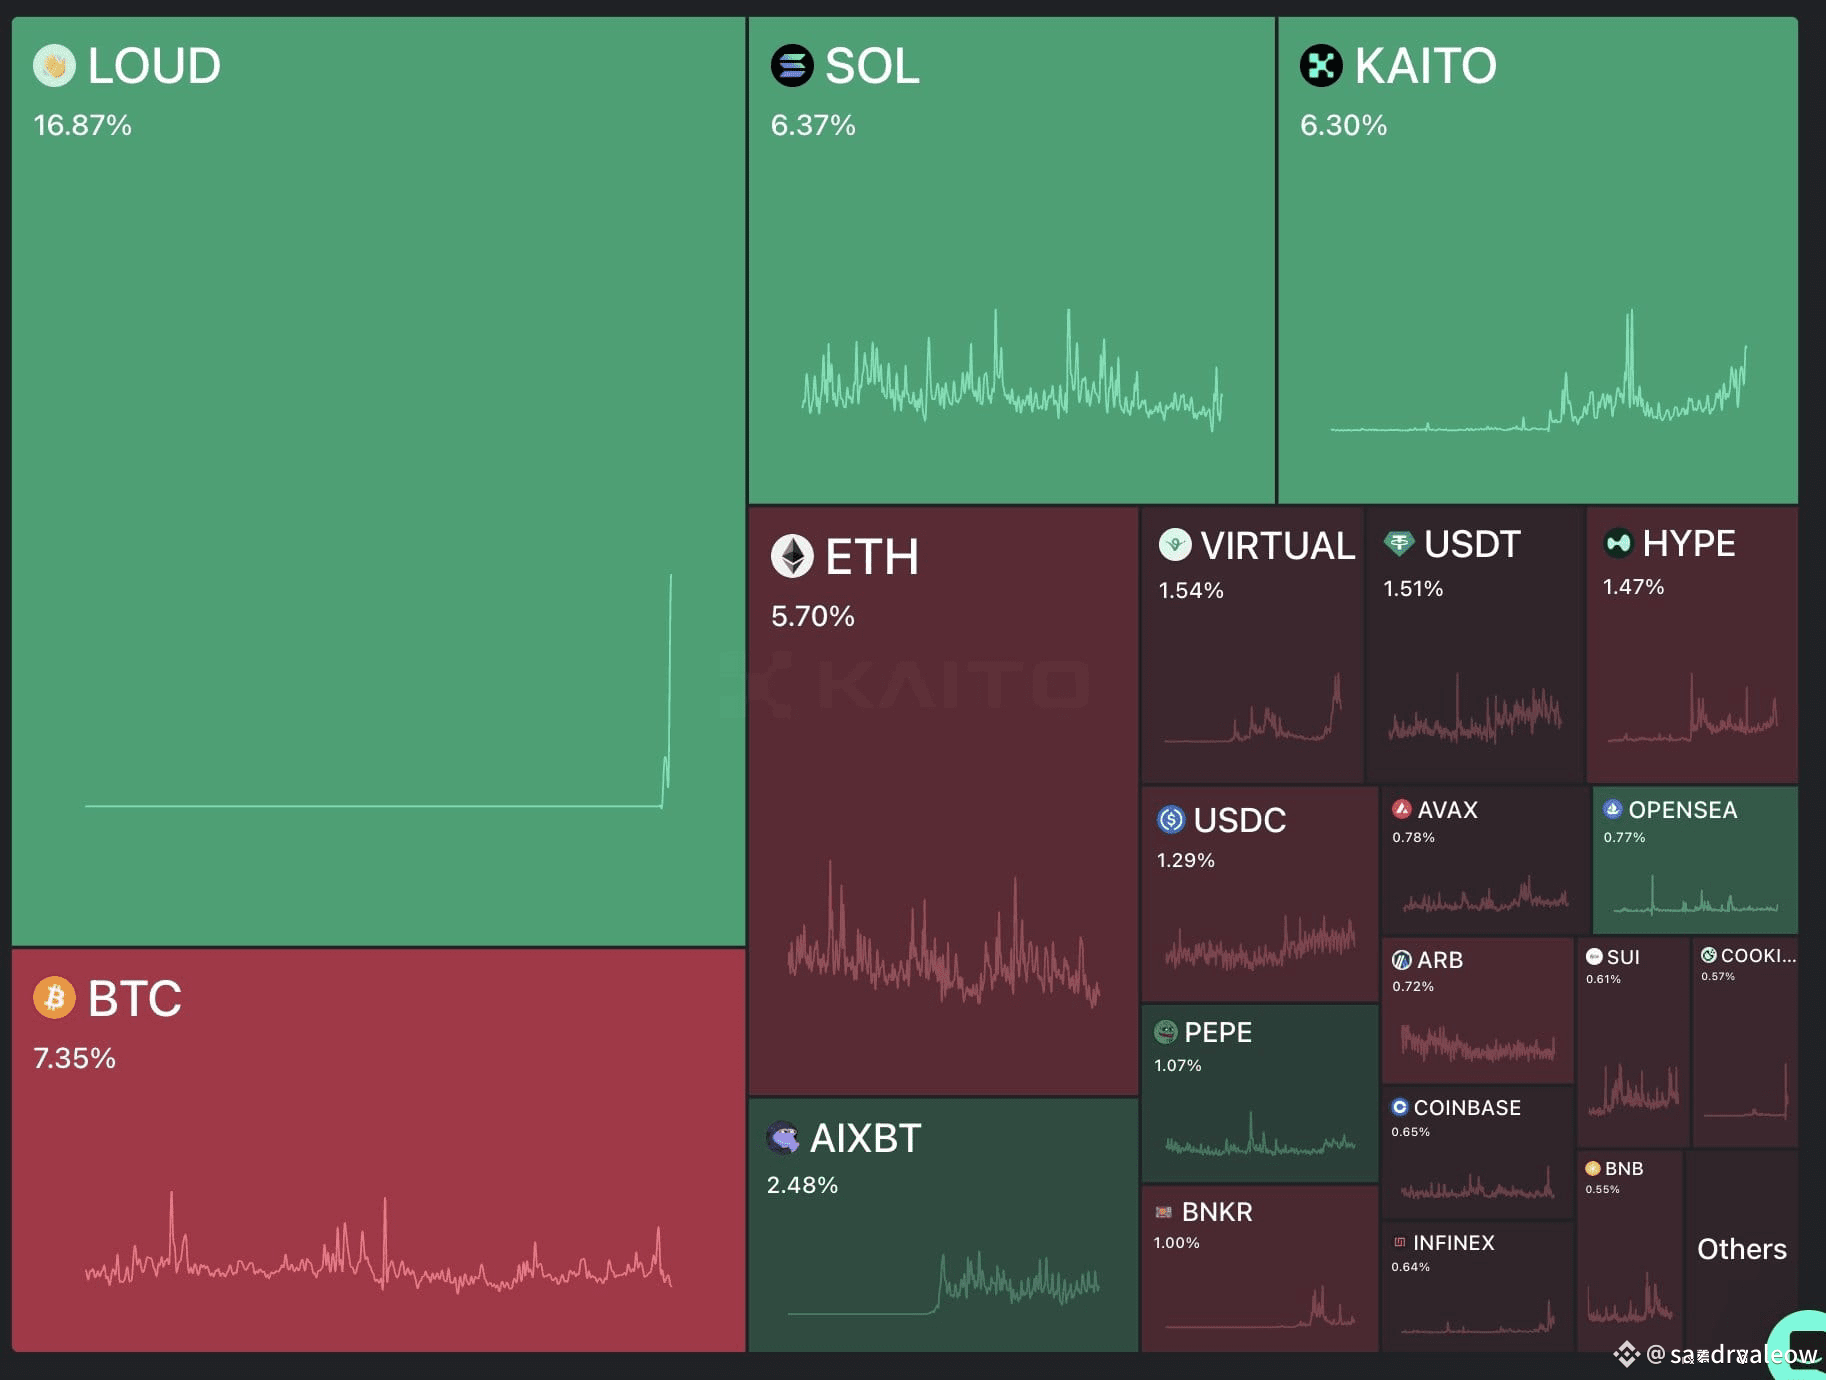
Task: Click LOUD's 16.87% mindshare value
Action: click(x=83, y=125)
